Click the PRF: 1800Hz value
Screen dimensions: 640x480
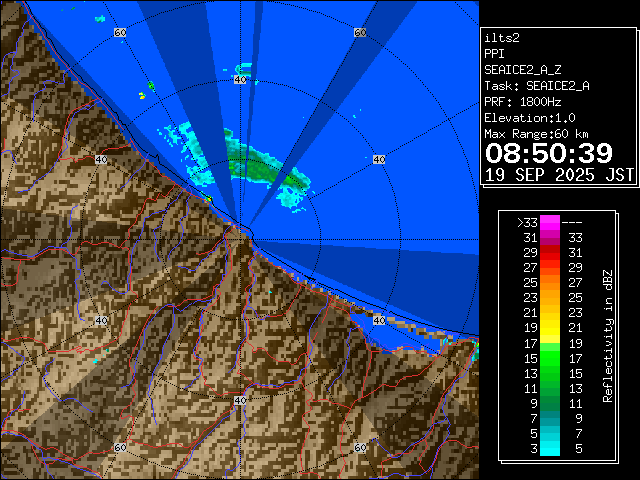(525, 101)
